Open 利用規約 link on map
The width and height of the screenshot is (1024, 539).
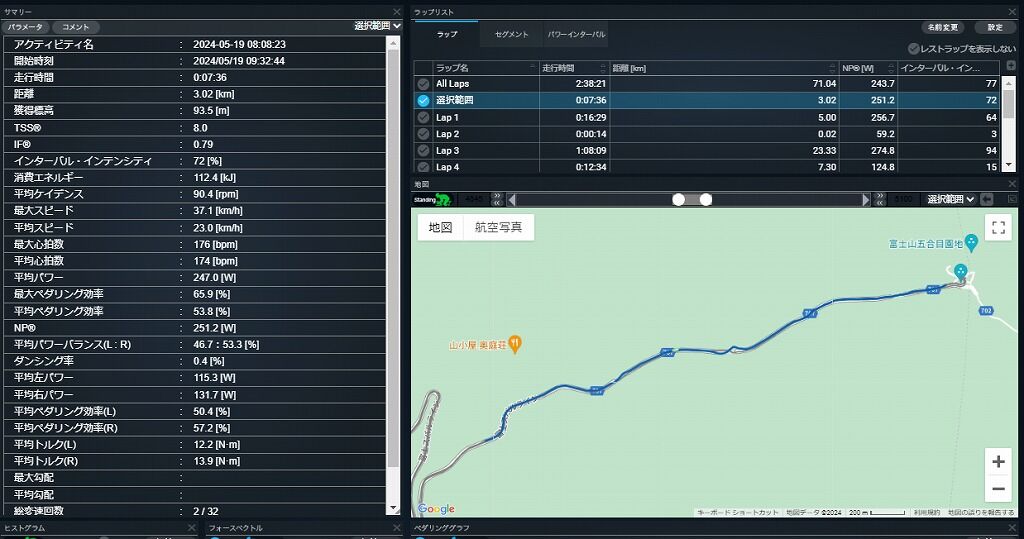pyautogui.click(x=926, y=513)
